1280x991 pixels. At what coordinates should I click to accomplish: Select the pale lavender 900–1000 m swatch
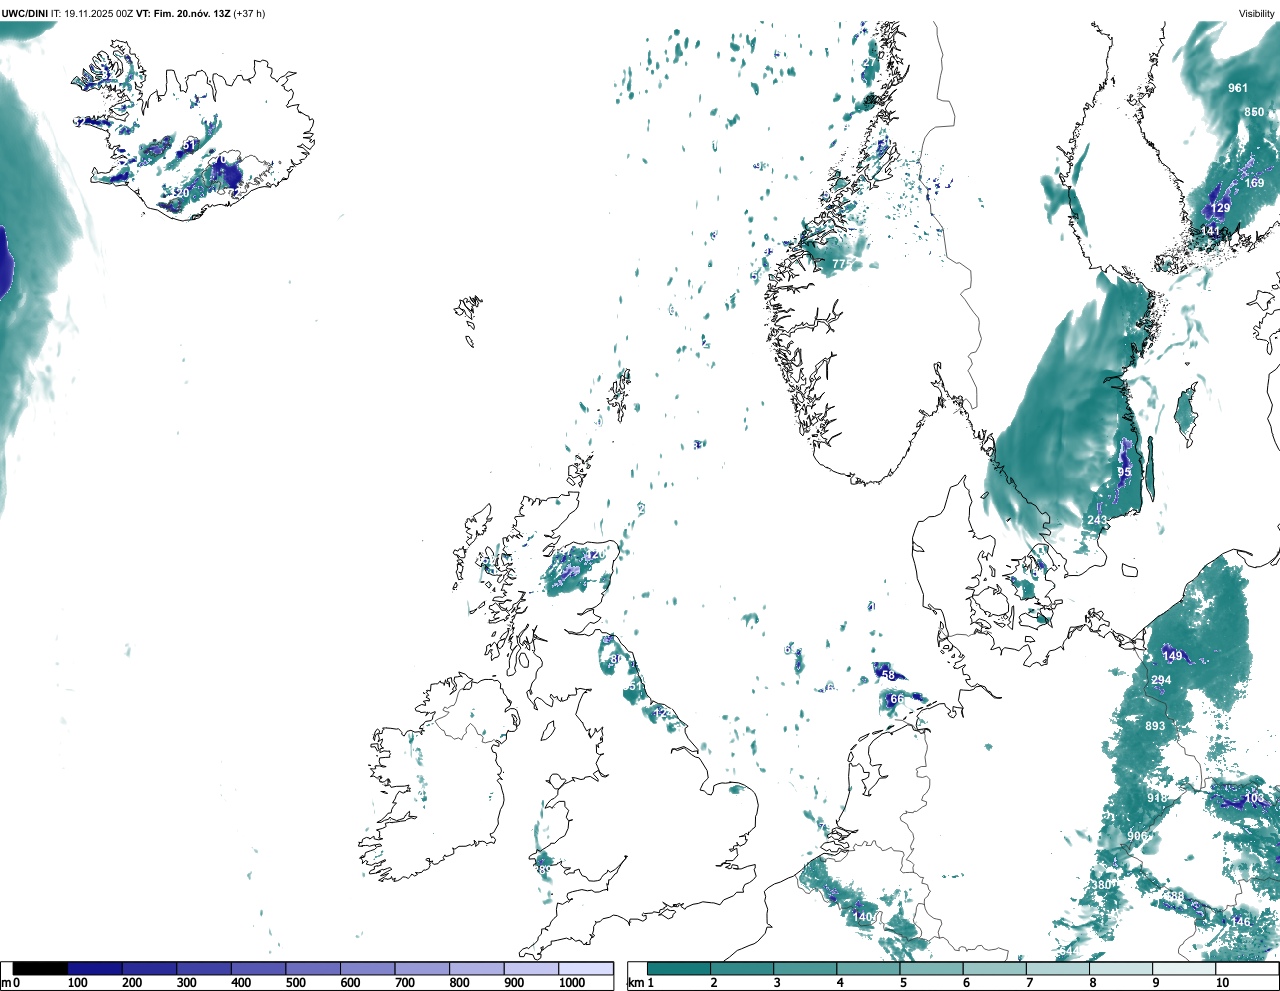point(531,968)
